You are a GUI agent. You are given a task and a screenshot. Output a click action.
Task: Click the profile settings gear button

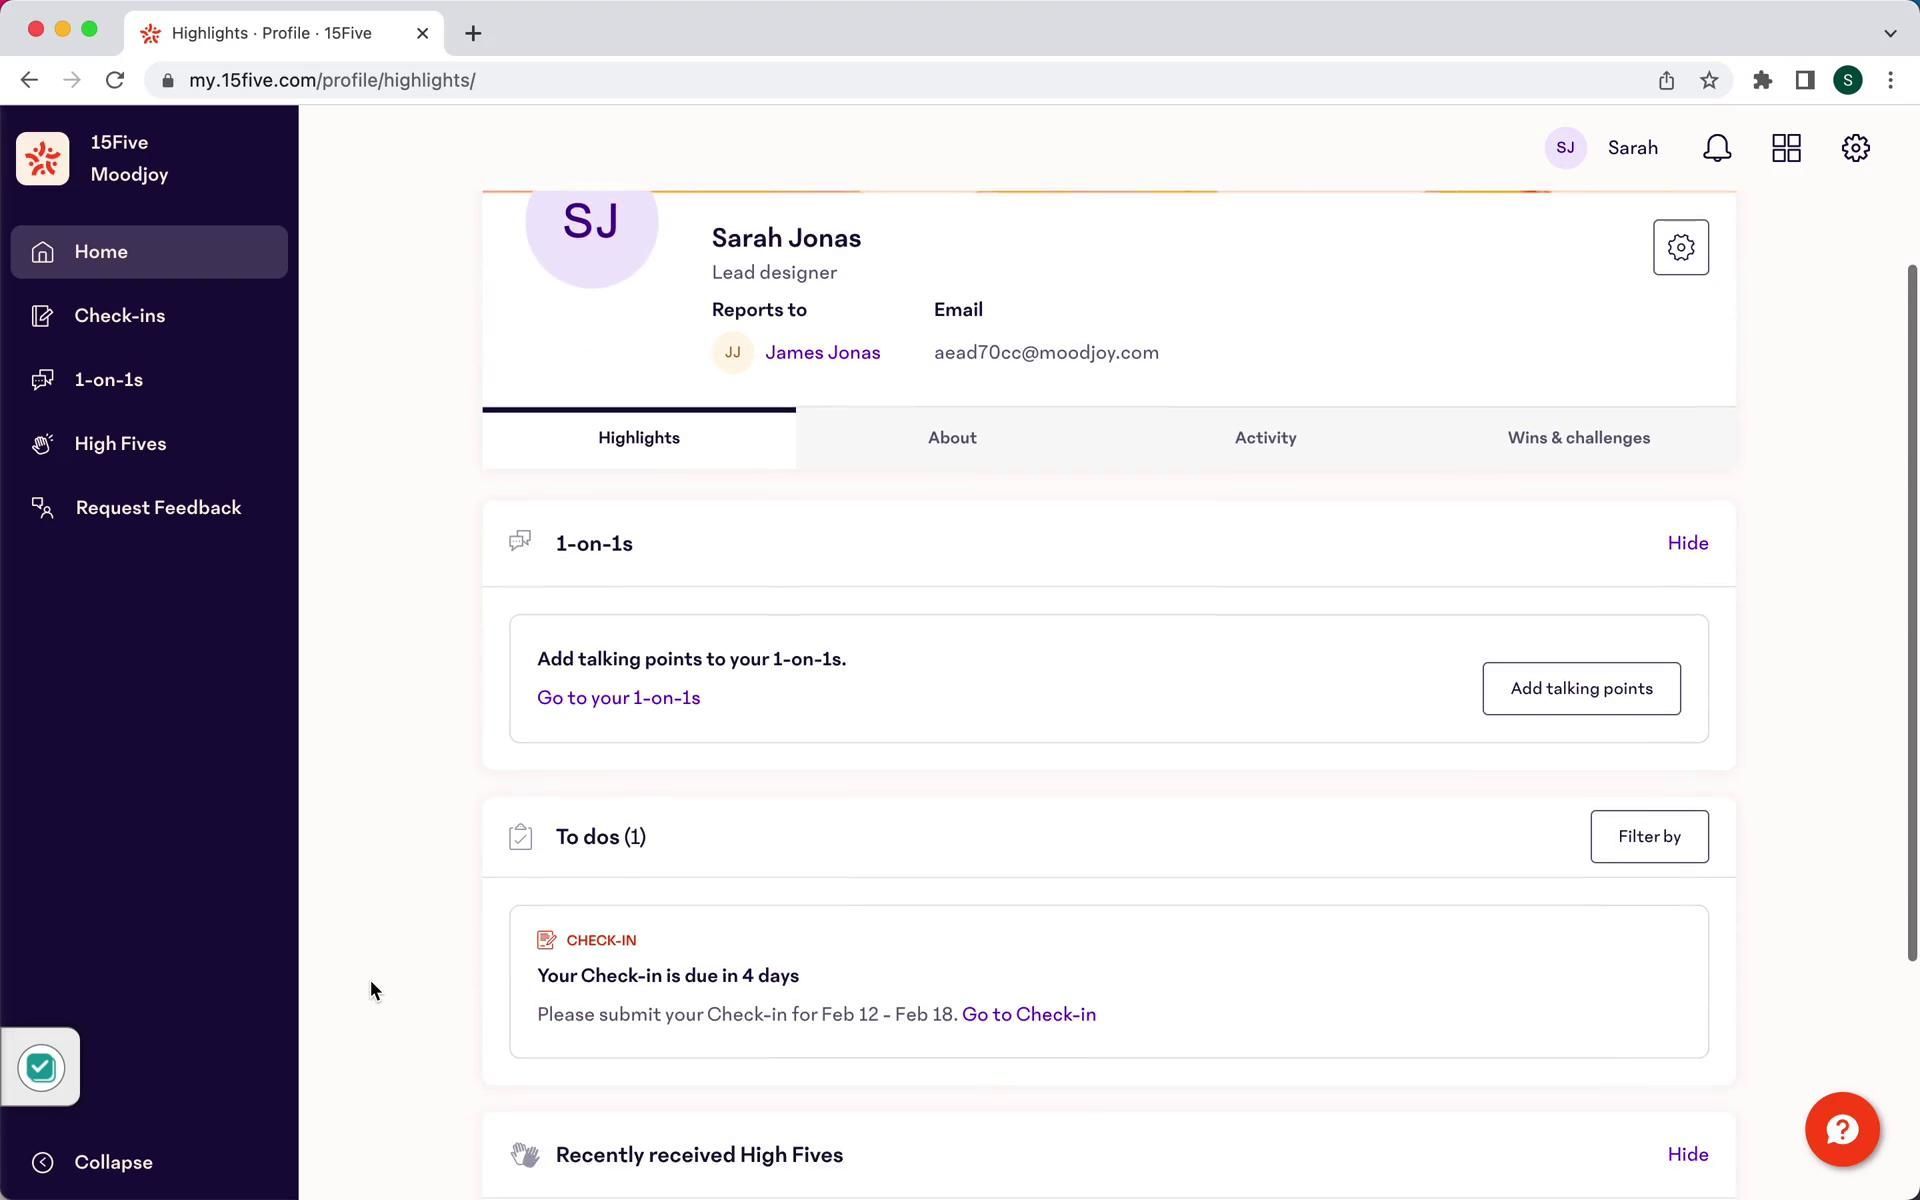point(1680,247)
